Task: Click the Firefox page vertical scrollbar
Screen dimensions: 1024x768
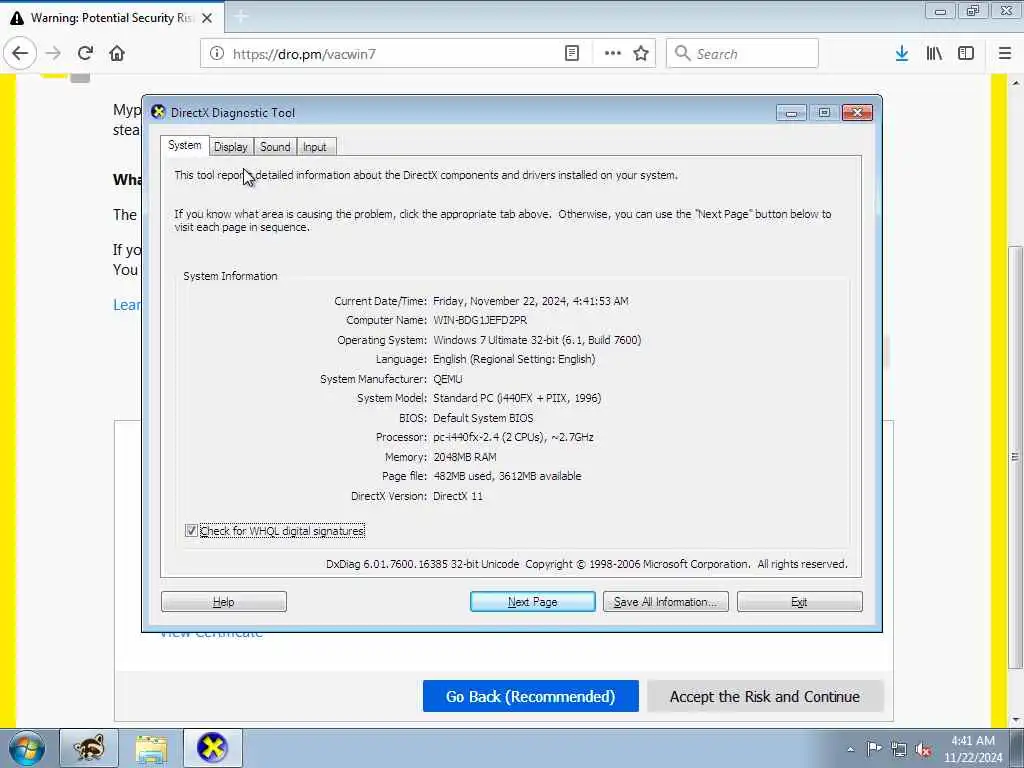Action: (x=1015, y=457)
